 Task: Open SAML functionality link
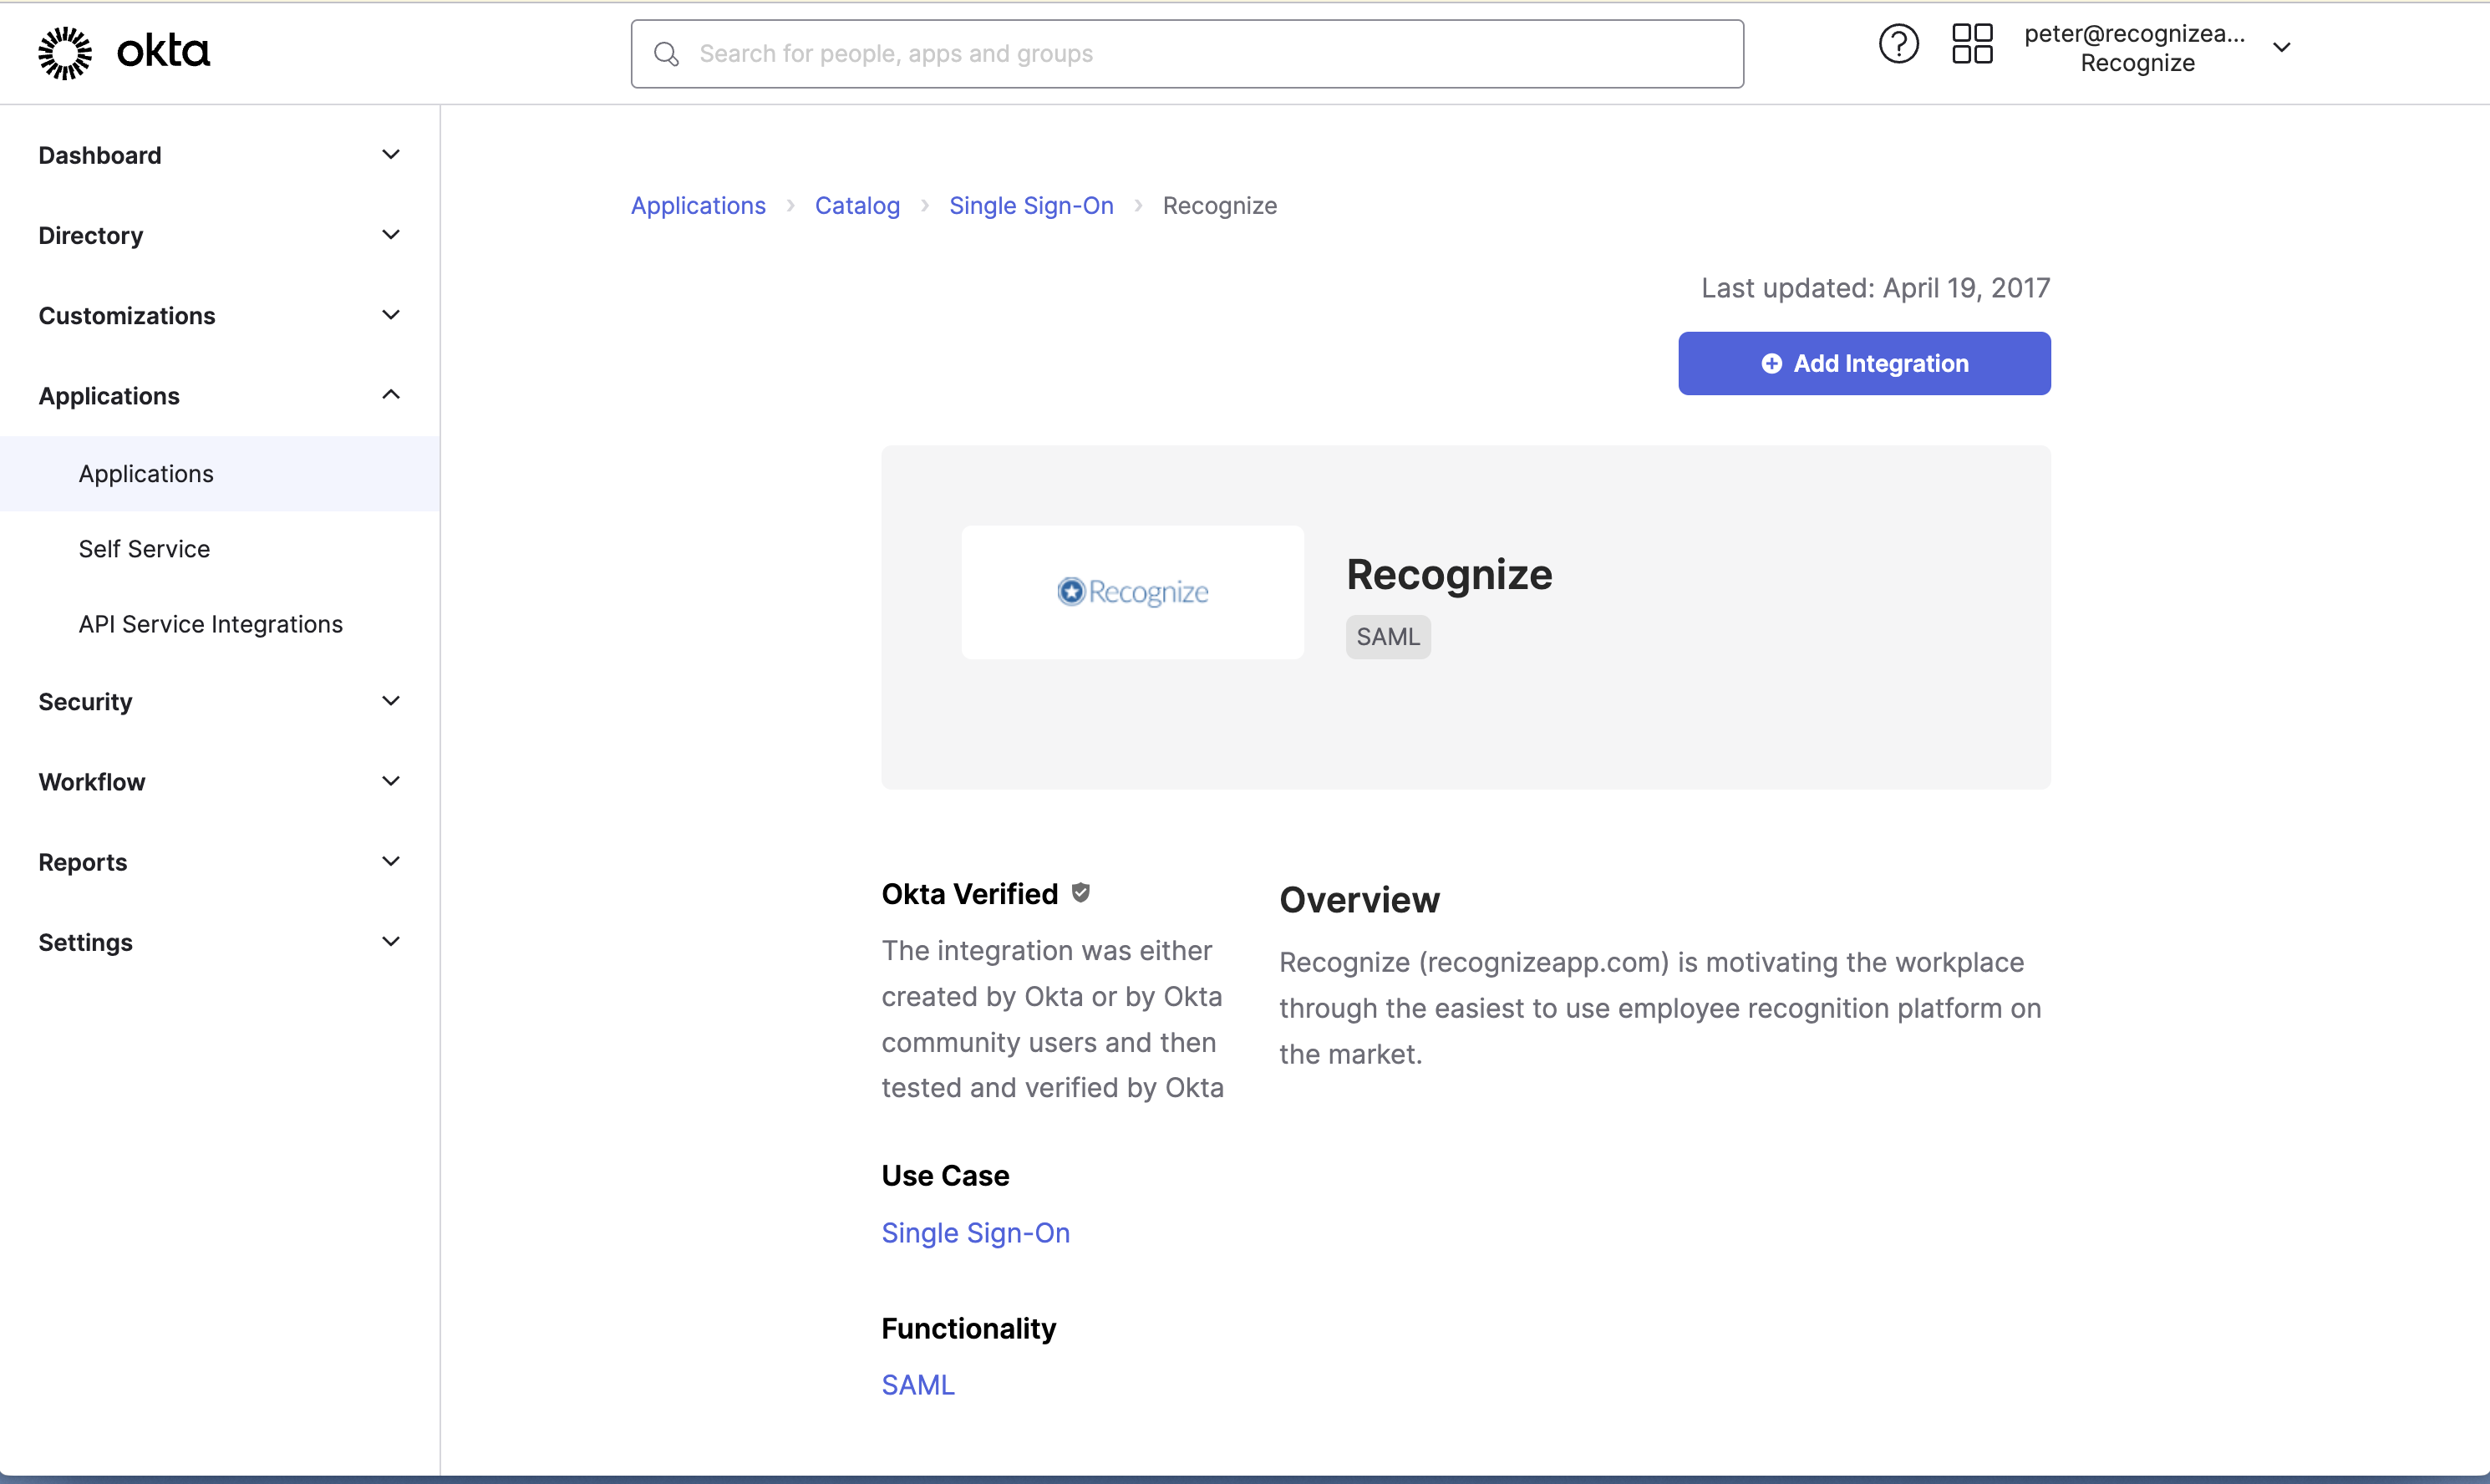[918, 1384]
